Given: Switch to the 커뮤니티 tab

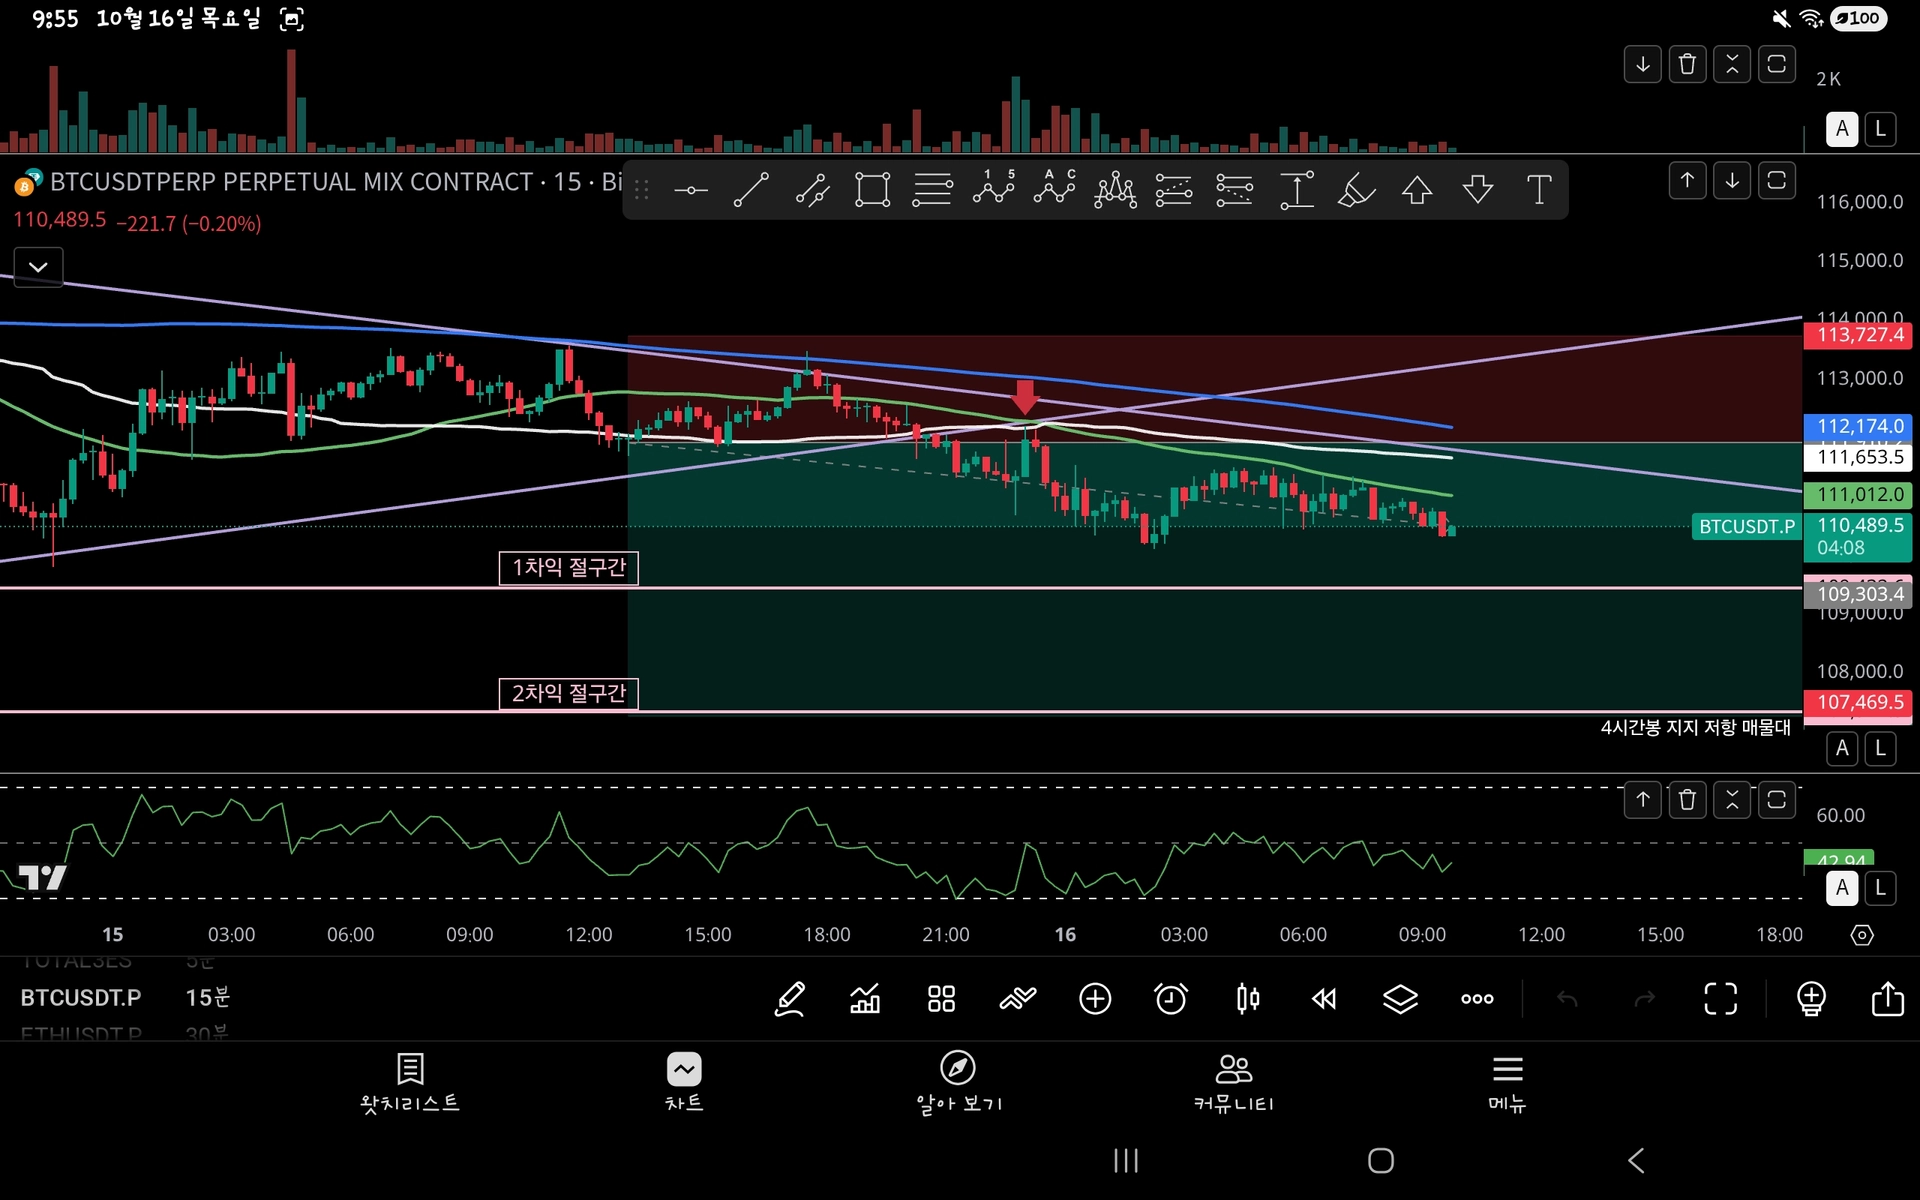Looking at the screenshot, I should (1233, 1082).
